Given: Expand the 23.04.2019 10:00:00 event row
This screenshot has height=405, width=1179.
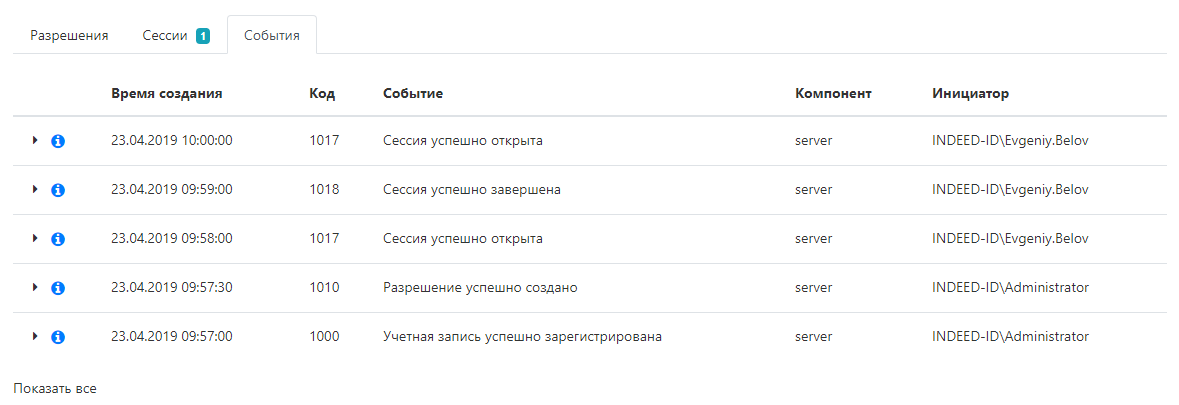Looking at the screenshot, I should (x=35, y=141).
